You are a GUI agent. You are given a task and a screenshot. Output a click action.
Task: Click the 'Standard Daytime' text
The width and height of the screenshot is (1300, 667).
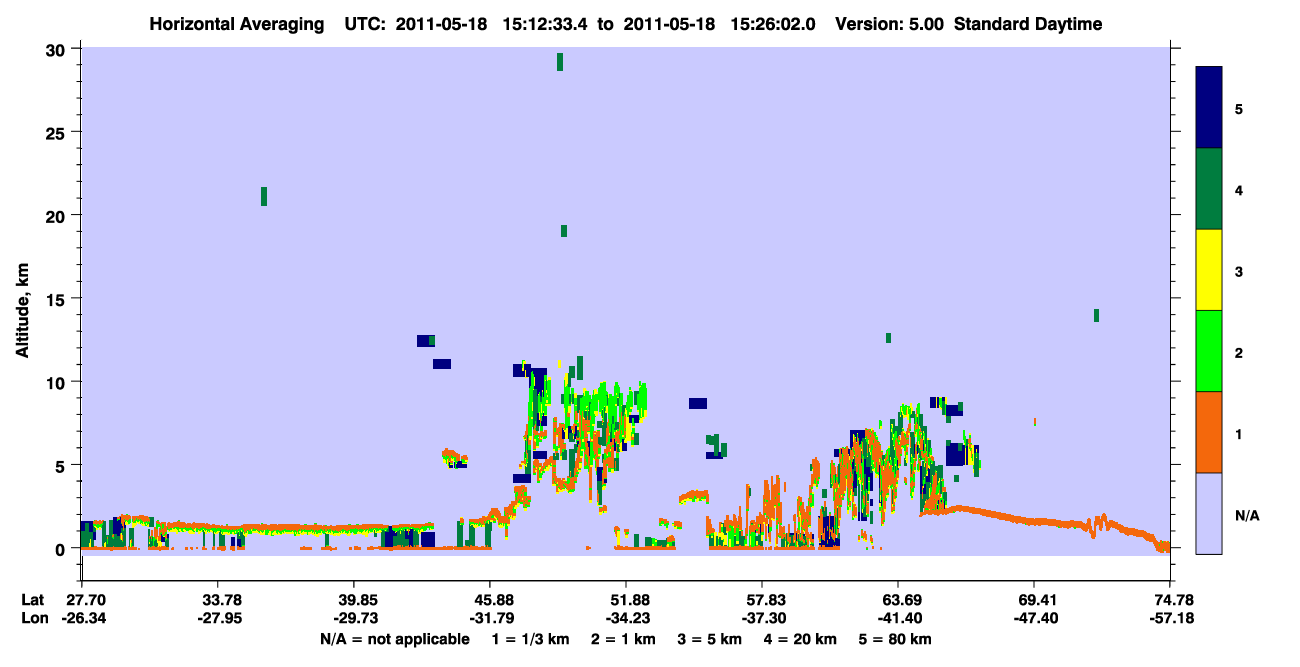pyautogui.click(x=1028, y=24)
